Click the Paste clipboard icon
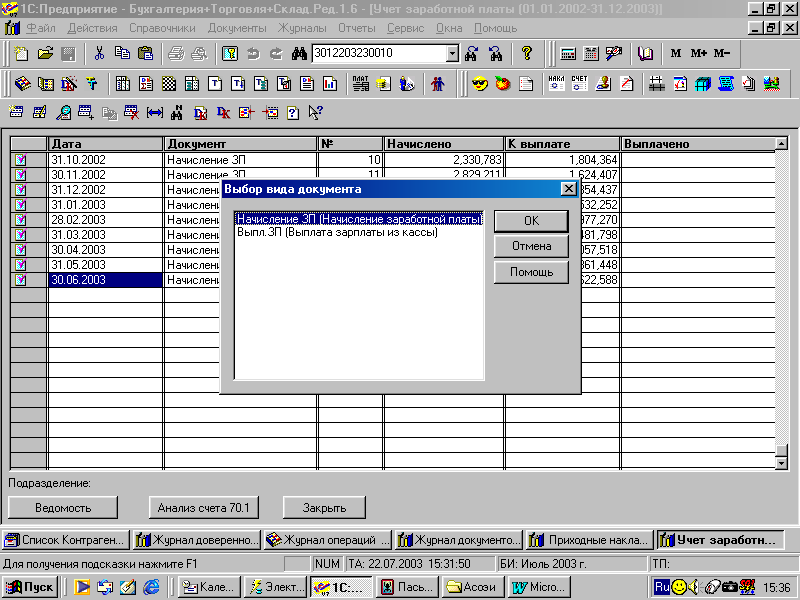800x600 pixels. click(145, 53)
